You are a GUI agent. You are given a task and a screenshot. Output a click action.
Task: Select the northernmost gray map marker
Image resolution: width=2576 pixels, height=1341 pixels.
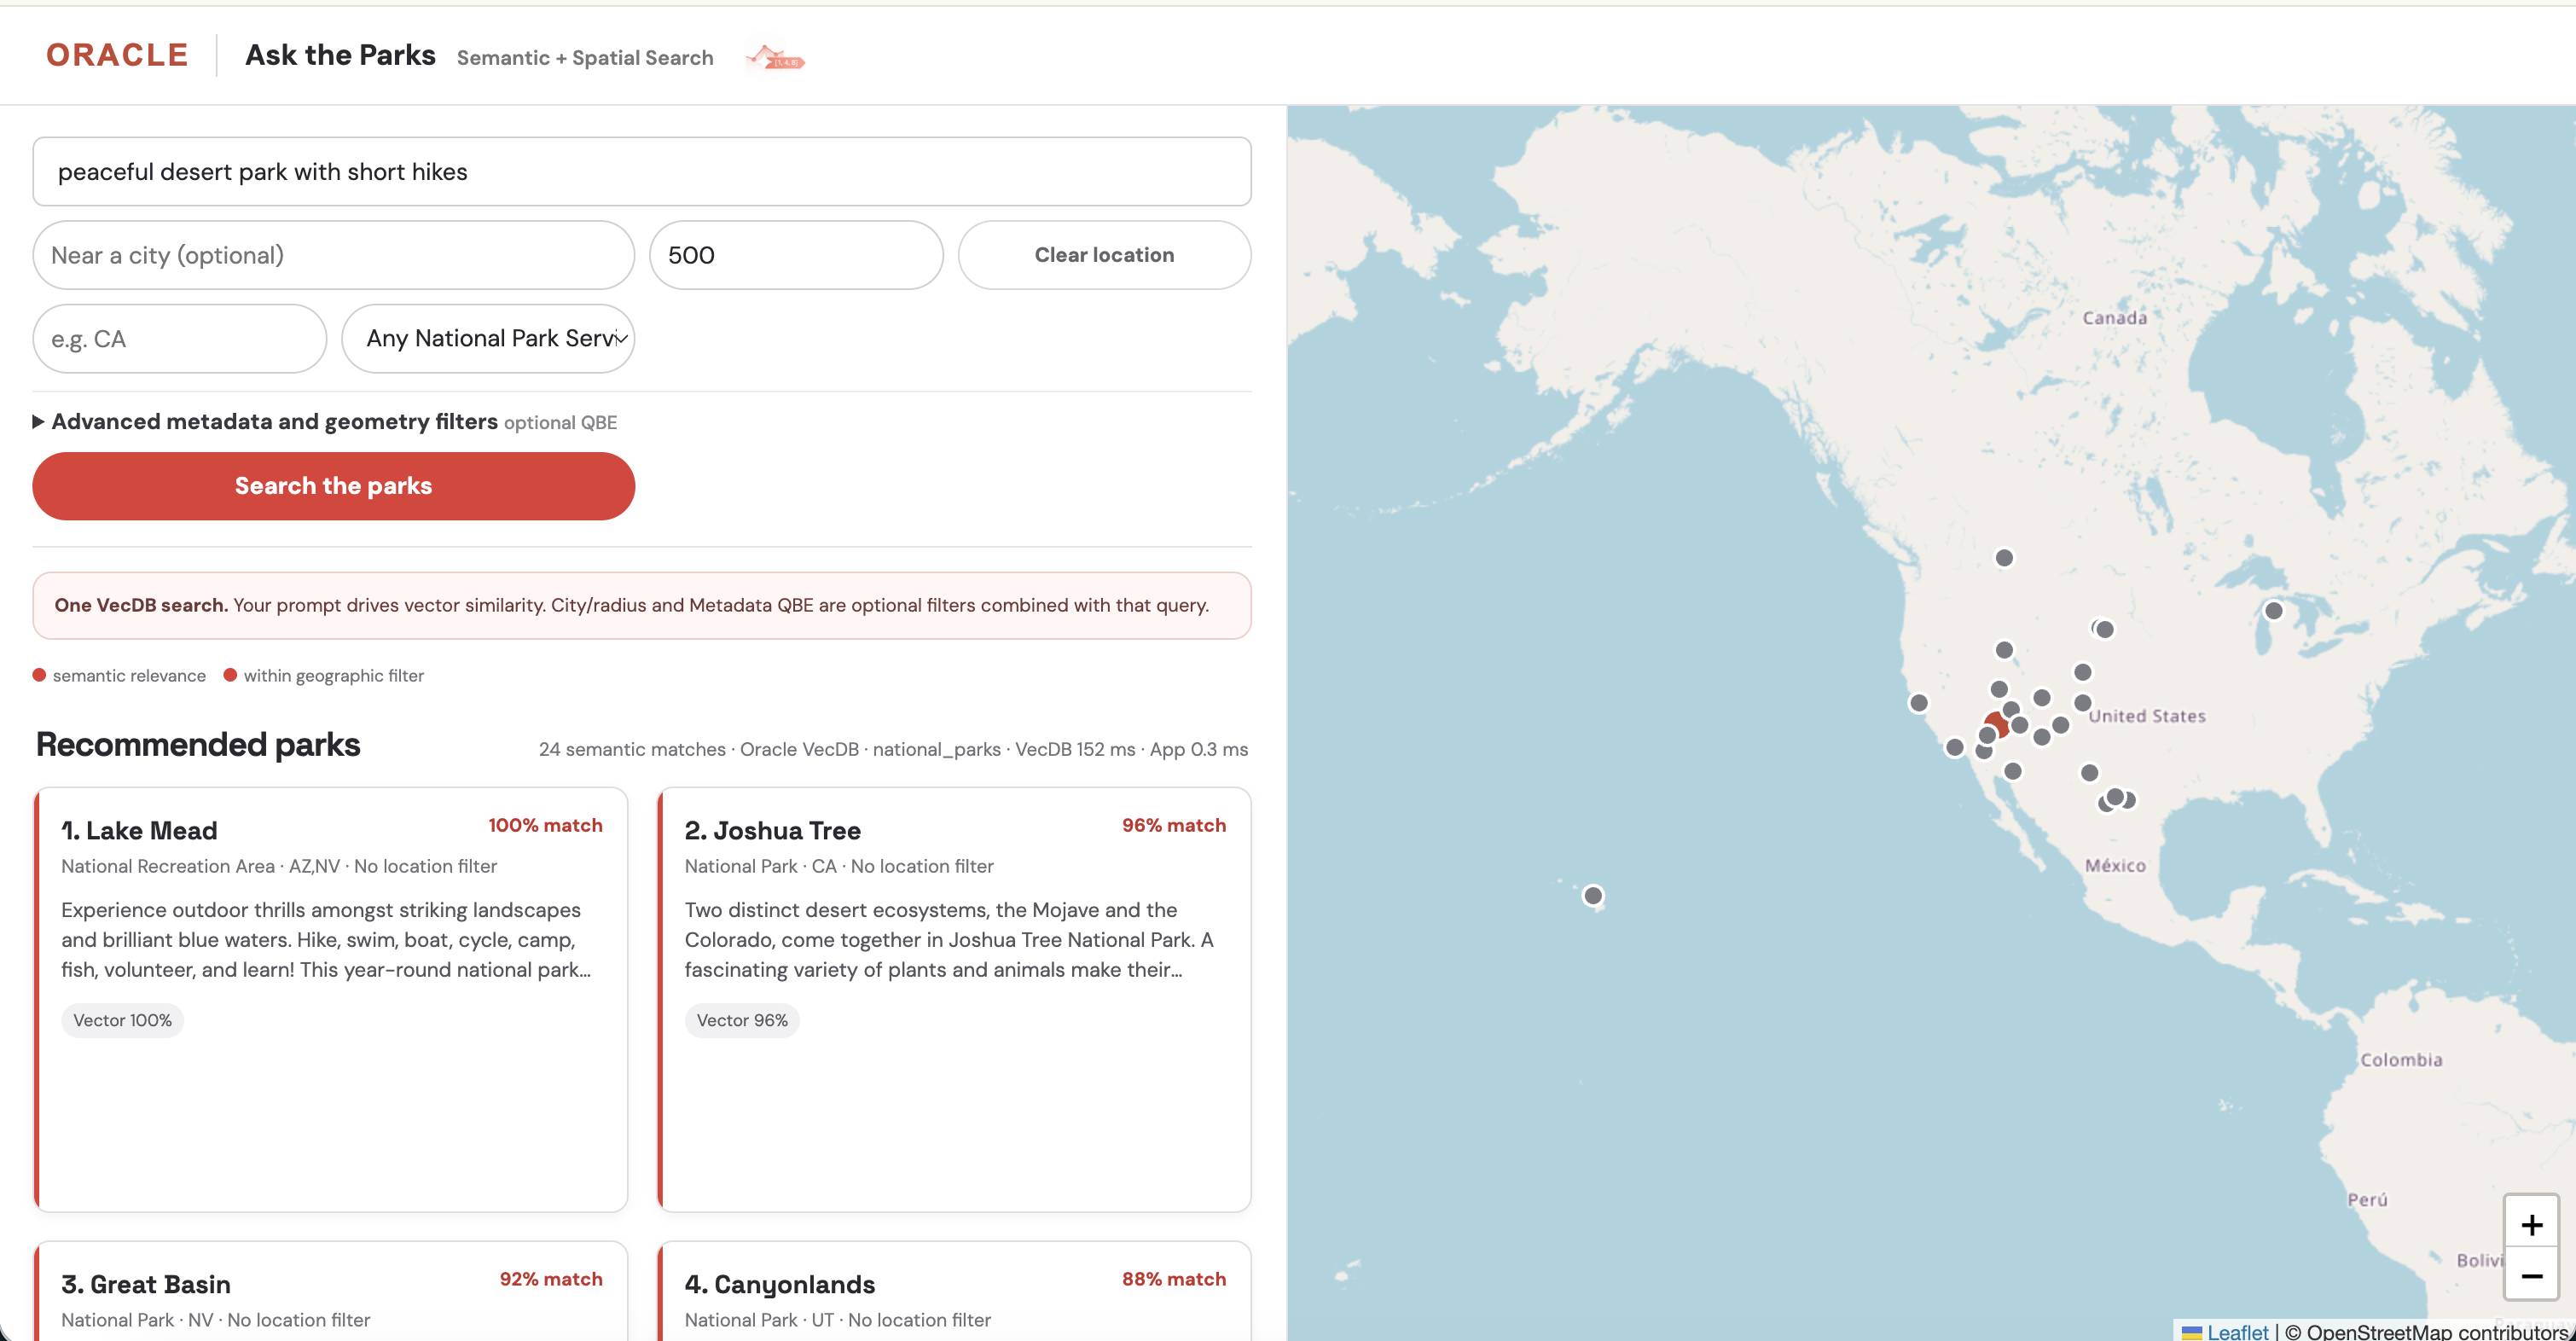2004,558
